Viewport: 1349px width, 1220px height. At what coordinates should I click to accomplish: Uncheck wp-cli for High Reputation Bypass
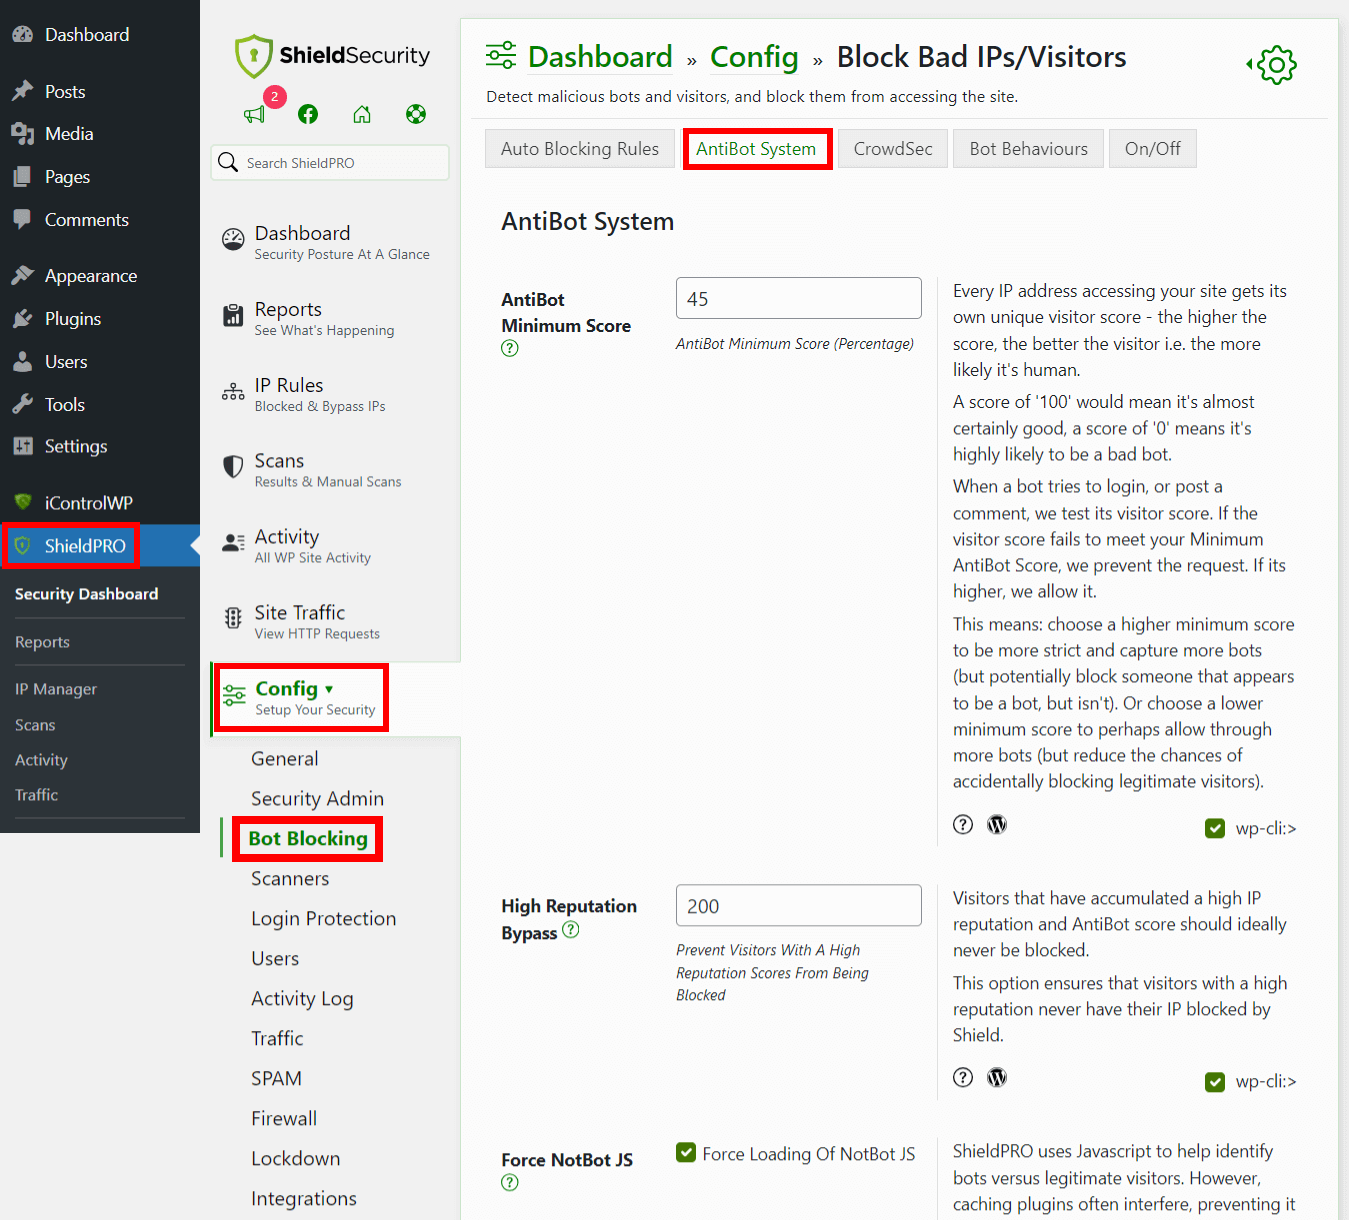tap(1214, 1081)
